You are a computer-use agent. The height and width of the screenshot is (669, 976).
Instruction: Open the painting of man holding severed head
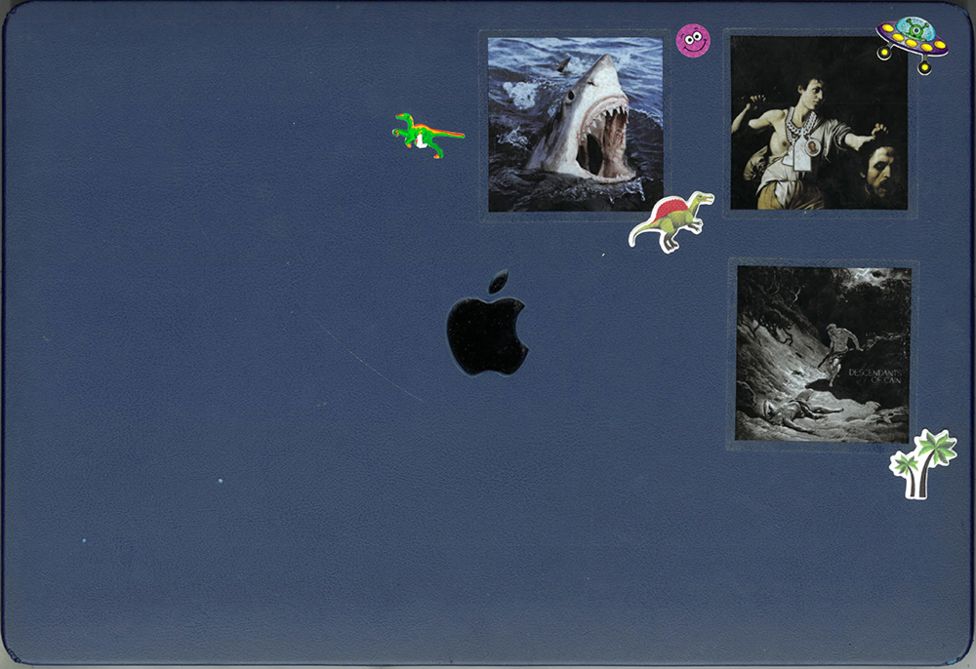coord(818,122)
